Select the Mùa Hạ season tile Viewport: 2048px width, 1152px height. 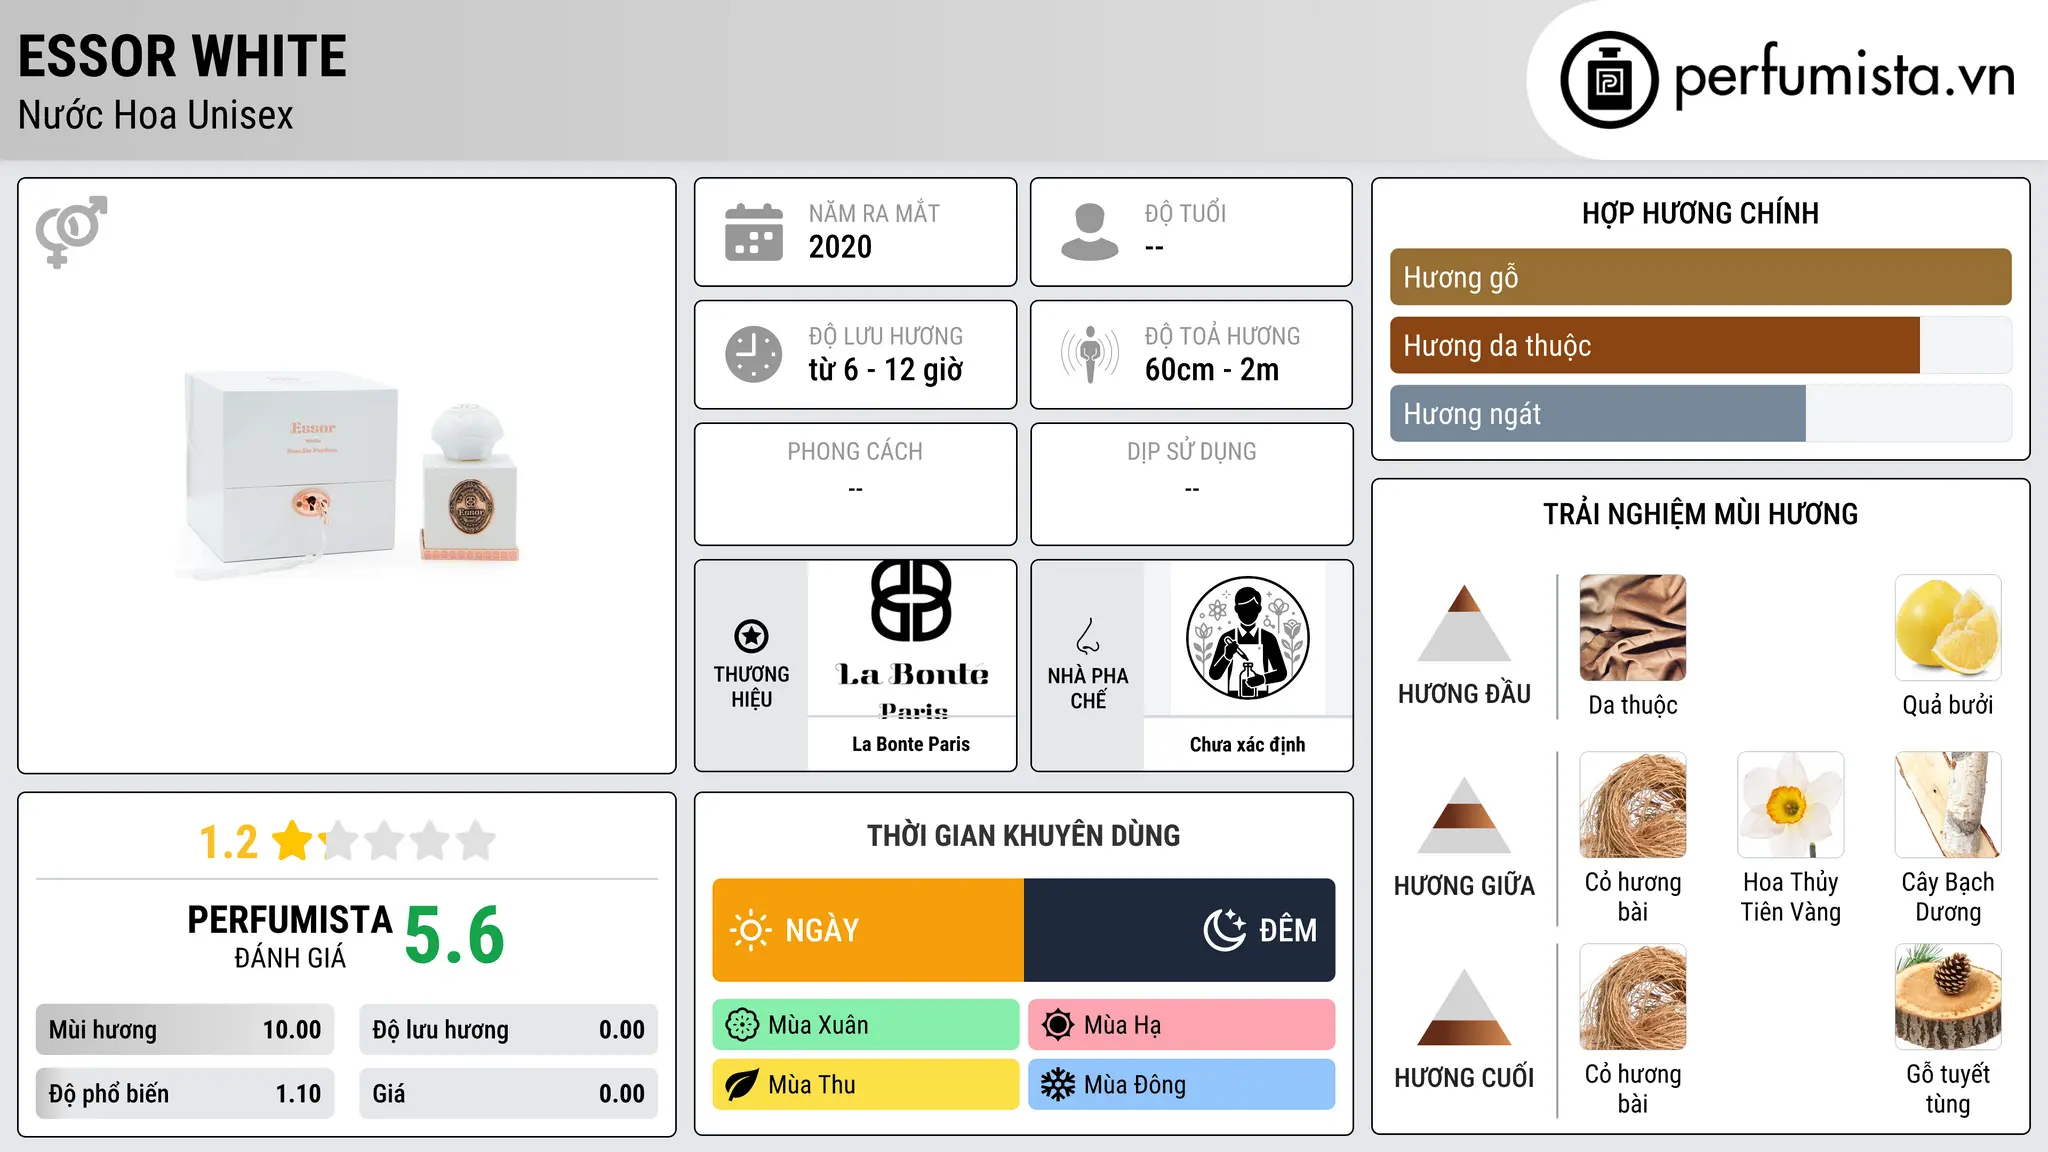[1182, 1025]
